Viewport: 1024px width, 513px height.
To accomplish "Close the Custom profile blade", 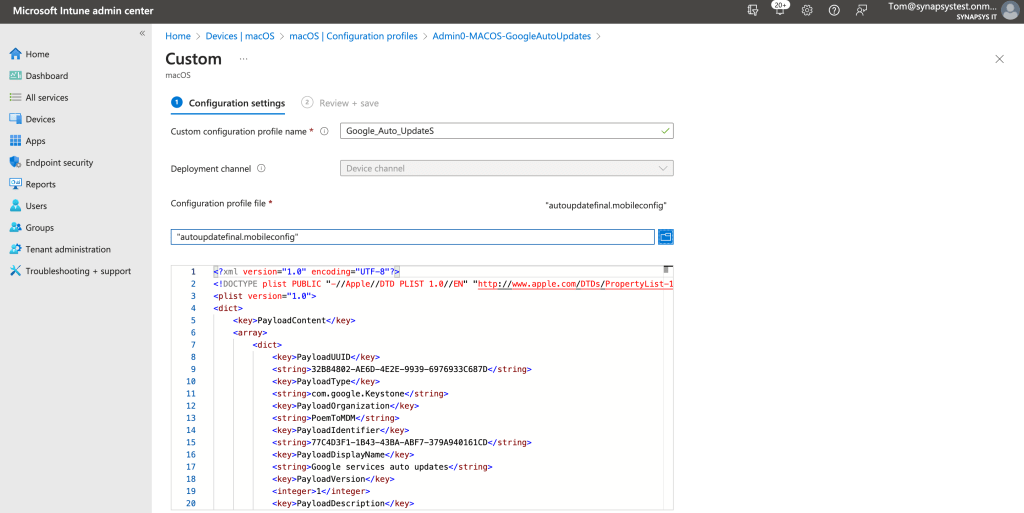I will tap(999, 60).
